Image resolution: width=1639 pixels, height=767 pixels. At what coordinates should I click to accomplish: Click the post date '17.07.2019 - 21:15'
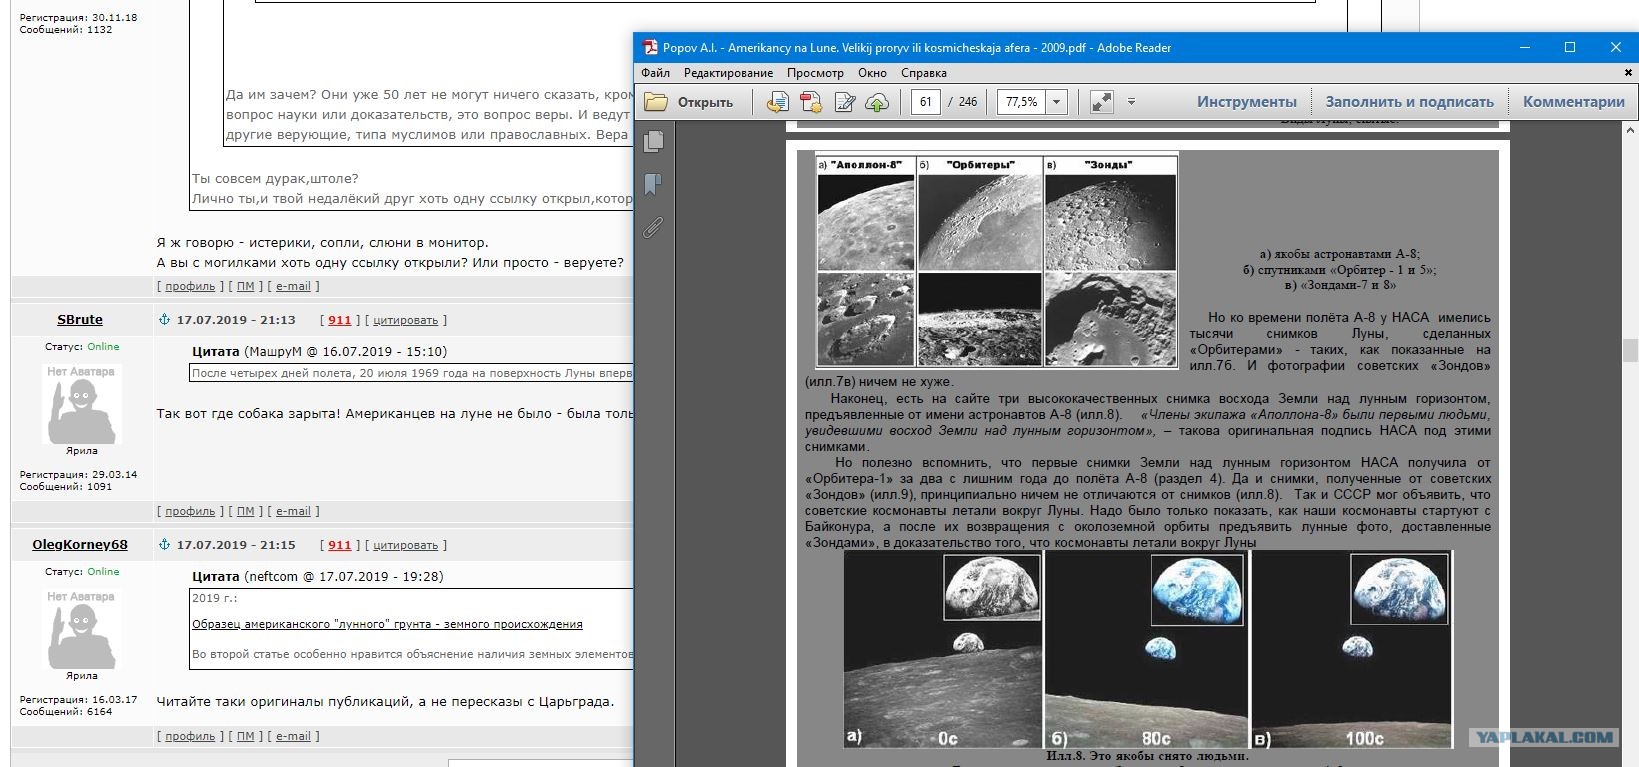236,545
